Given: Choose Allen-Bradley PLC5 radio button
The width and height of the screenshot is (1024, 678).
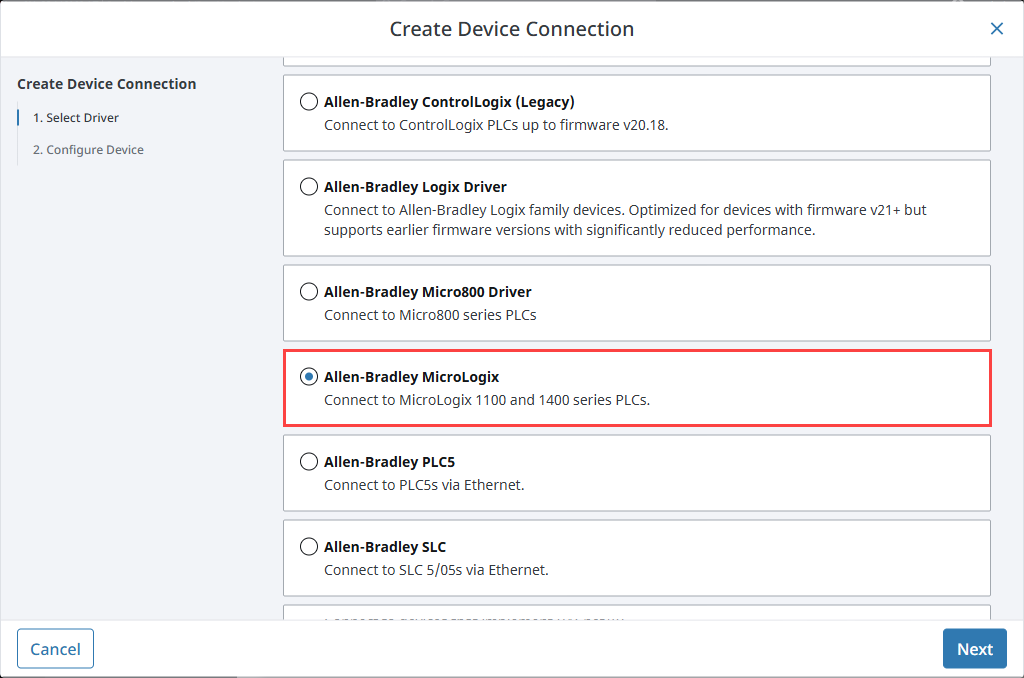Looking at the screenshot, I should point(309,462).
